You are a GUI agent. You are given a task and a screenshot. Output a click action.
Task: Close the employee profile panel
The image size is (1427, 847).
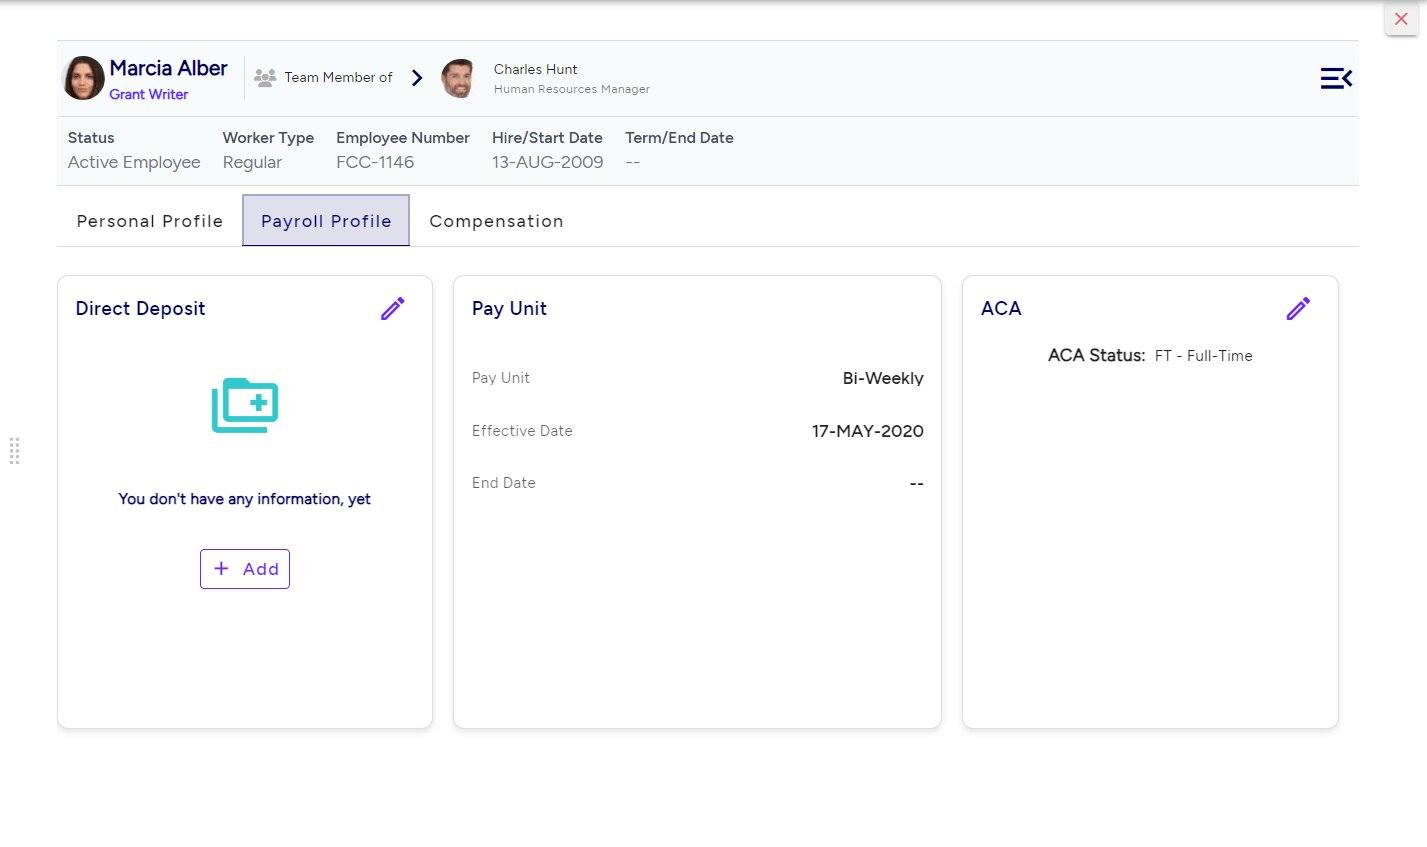[1401, 19]
